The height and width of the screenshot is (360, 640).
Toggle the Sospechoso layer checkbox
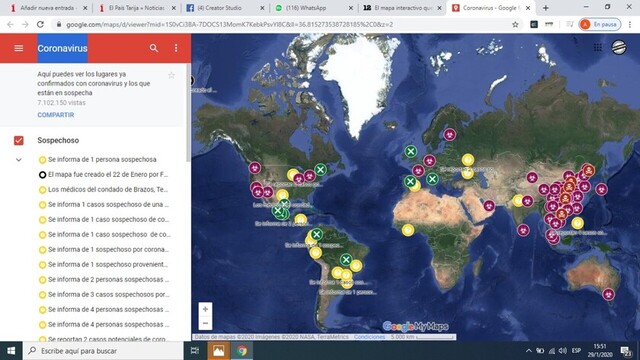coord(19,140)
